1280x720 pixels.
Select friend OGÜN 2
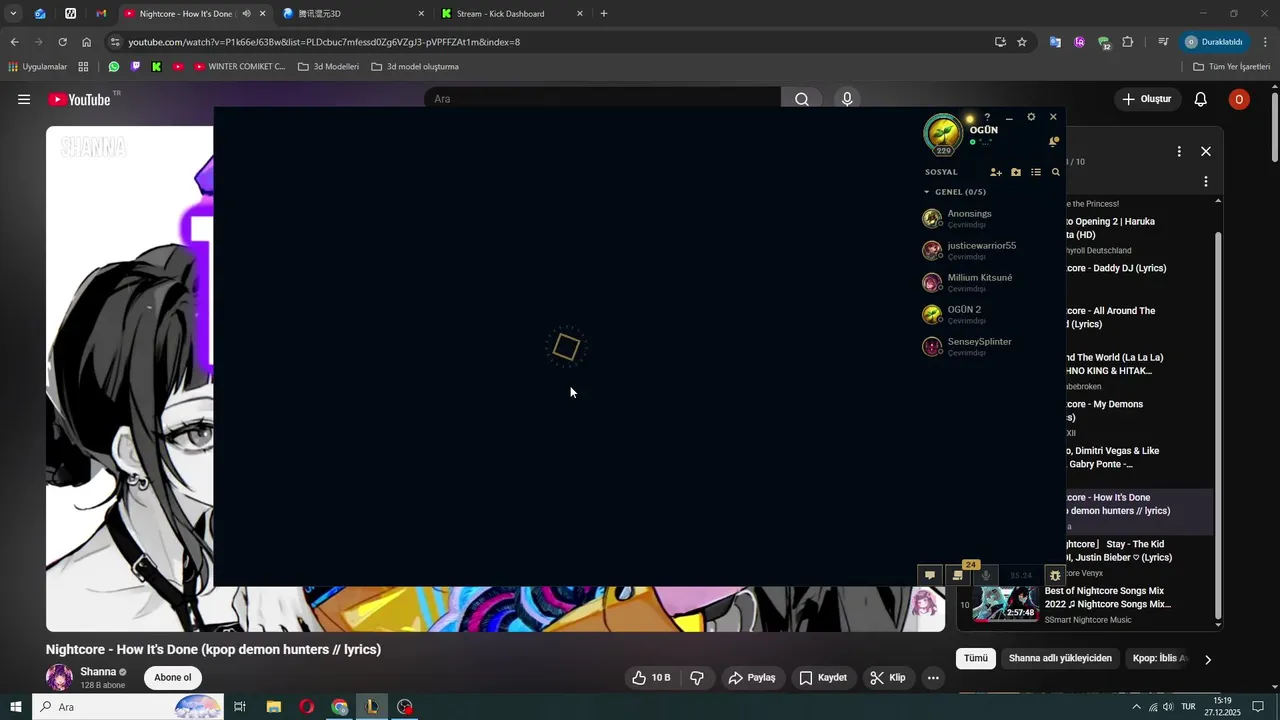(990, 314)
